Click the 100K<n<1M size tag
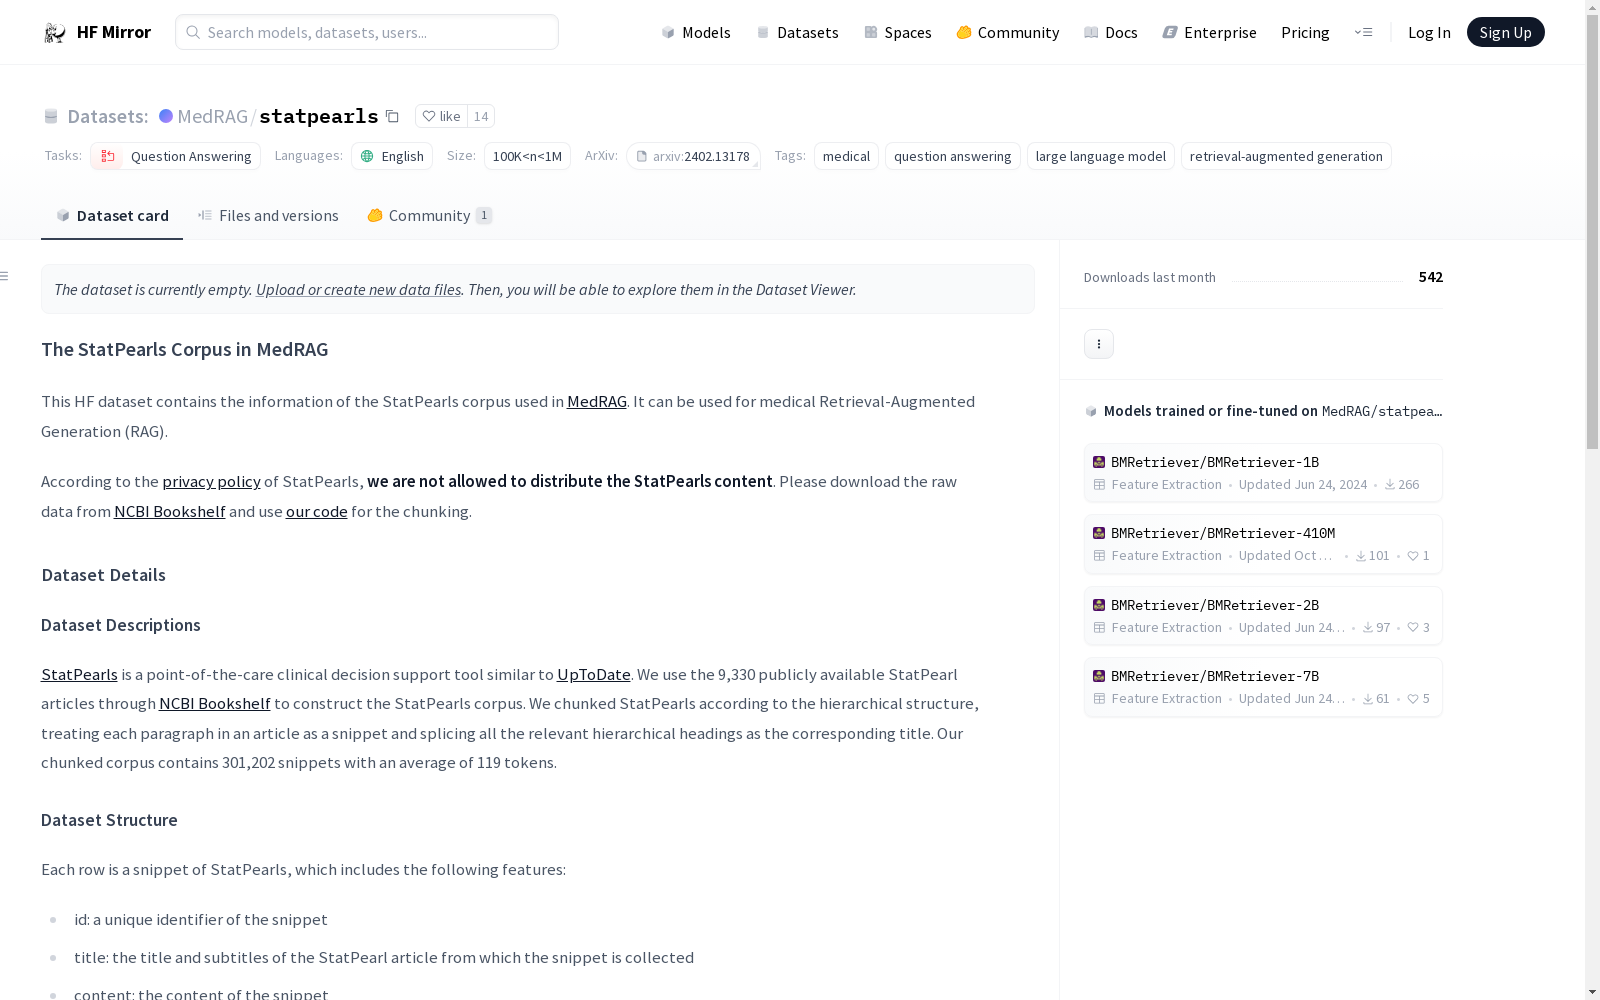 (527, 156)
